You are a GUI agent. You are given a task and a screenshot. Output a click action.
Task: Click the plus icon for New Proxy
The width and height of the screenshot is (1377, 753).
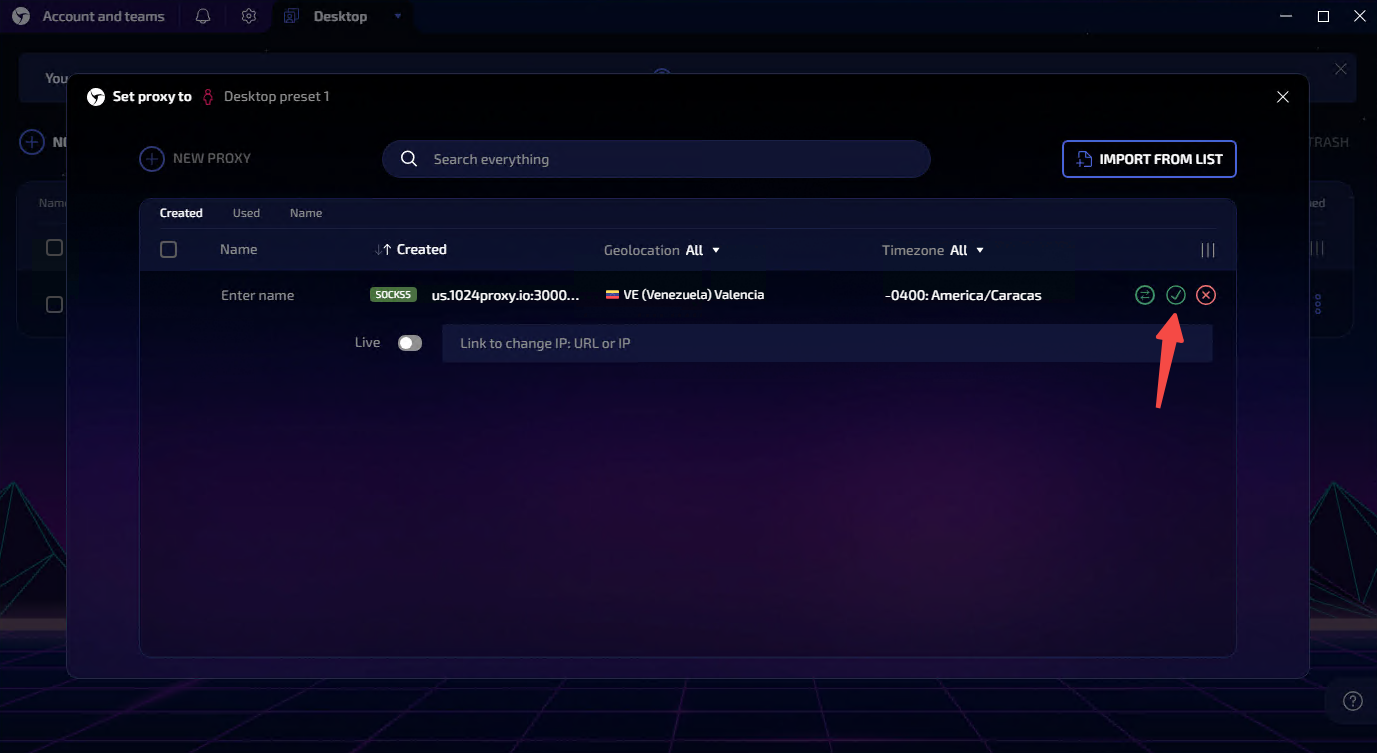tap(151, 158)
